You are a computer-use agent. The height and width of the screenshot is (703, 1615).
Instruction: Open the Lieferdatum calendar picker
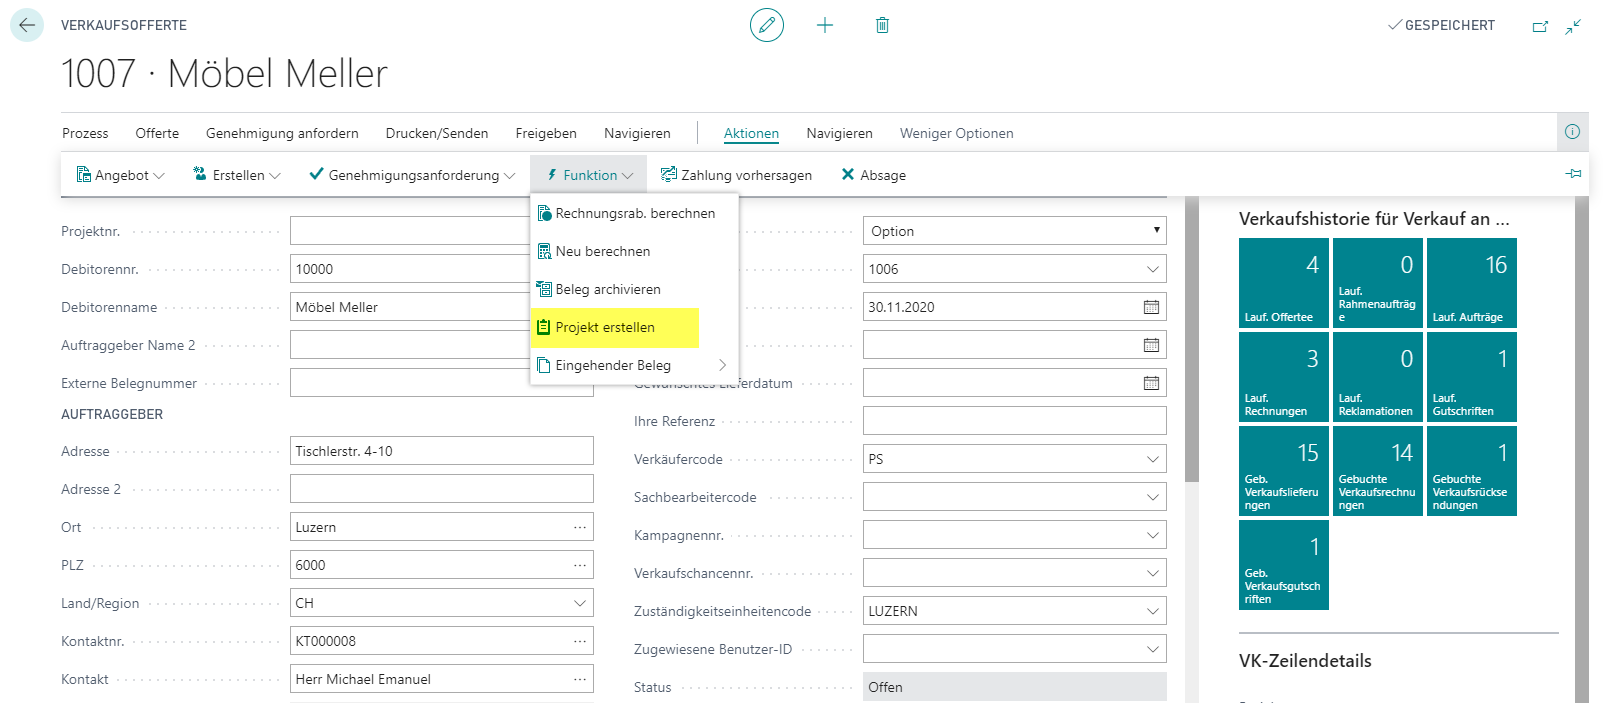click(x=1151, y=383)
